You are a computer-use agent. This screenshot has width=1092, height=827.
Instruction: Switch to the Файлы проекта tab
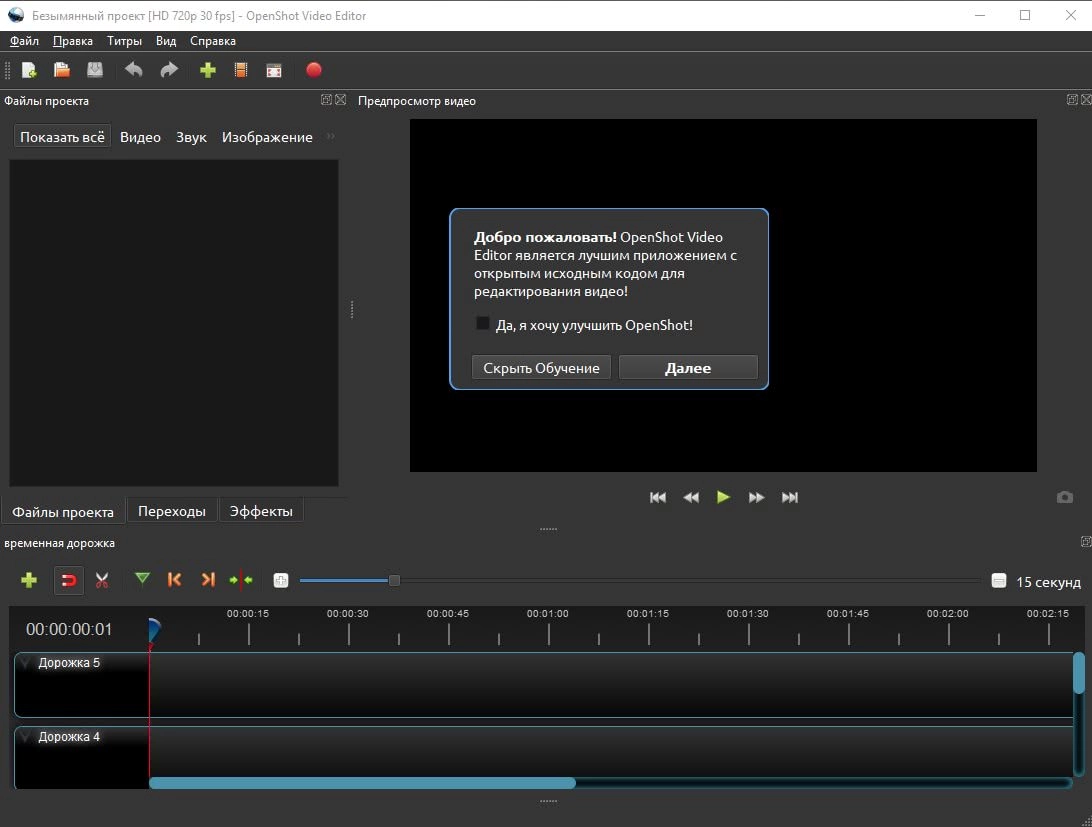click(x=63, y=512)
